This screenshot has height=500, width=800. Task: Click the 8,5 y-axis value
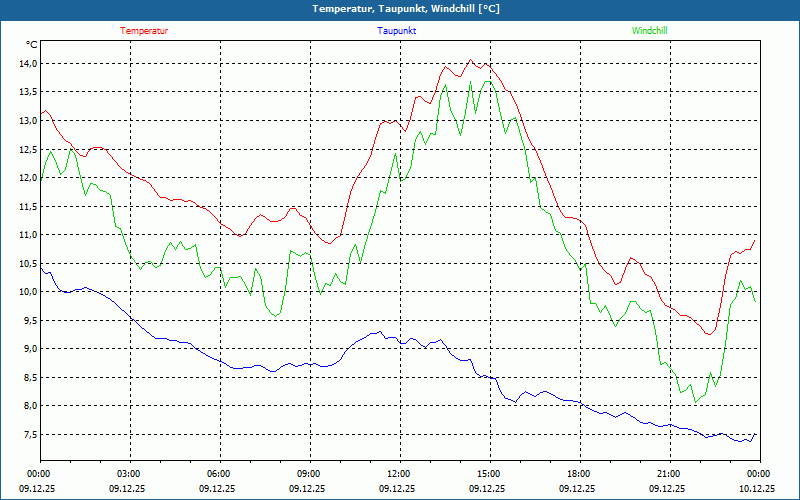point(25,378)
